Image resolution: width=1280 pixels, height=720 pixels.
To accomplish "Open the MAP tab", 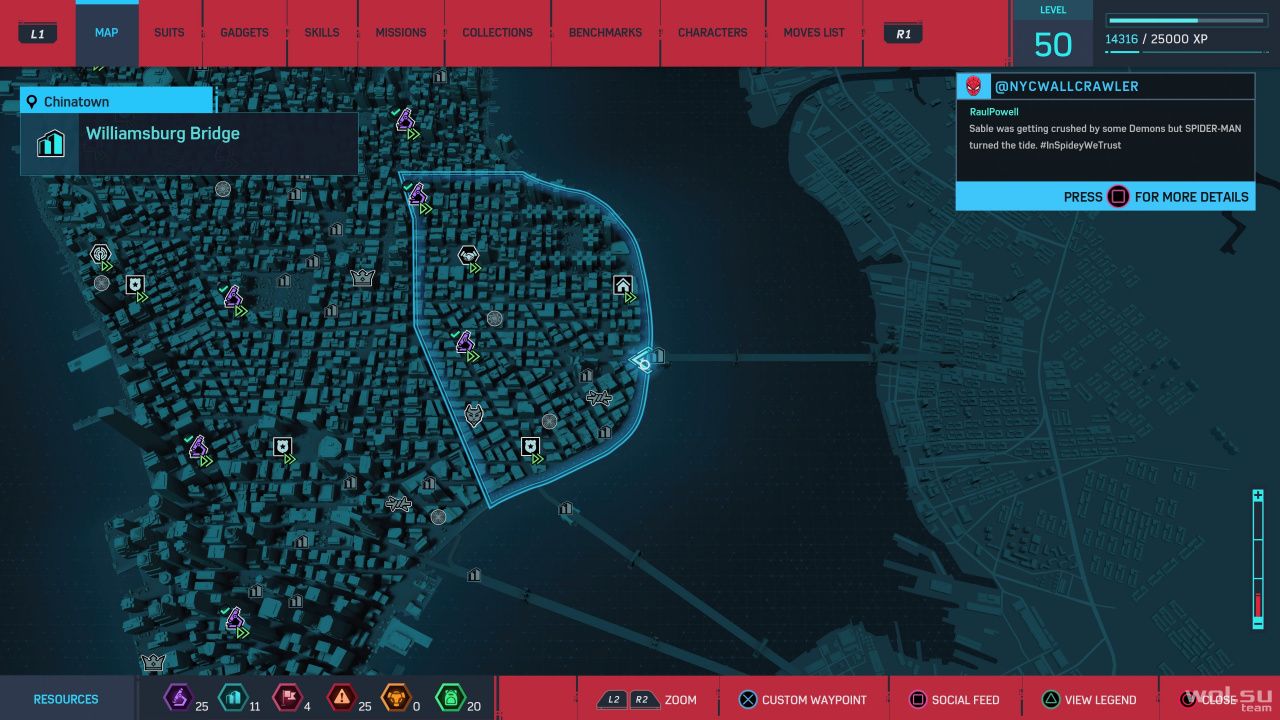I will 106,33.
